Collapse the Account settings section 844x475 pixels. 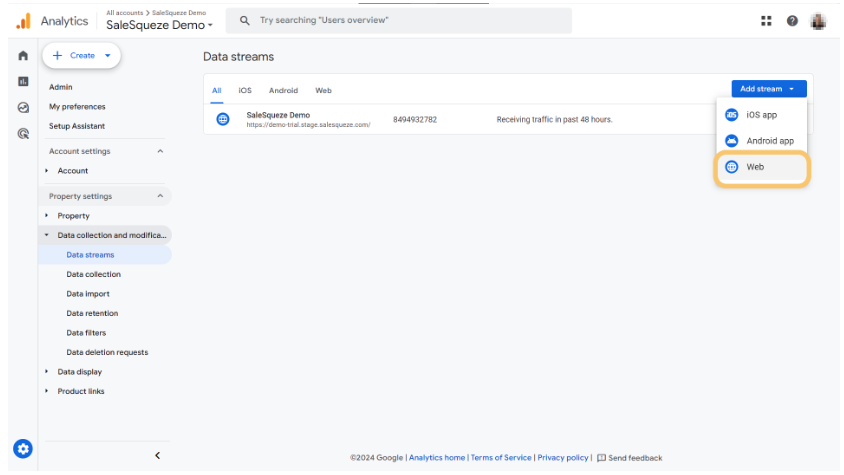click(160, 151)
